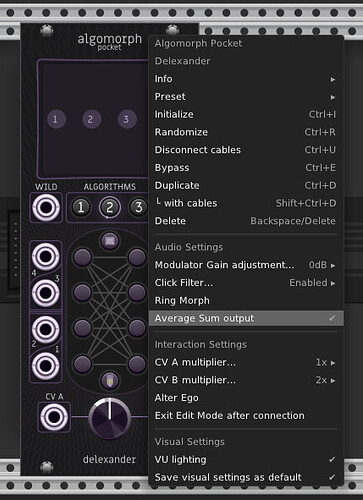Delete the module via menu entry
The width and height of the screenshot is (363, 500).
tap(246, 221)
